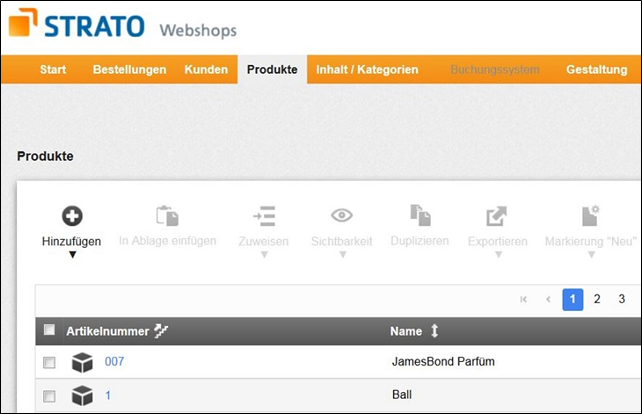
Task: Open the Bestellungen tab
Action: pos(129,70)
